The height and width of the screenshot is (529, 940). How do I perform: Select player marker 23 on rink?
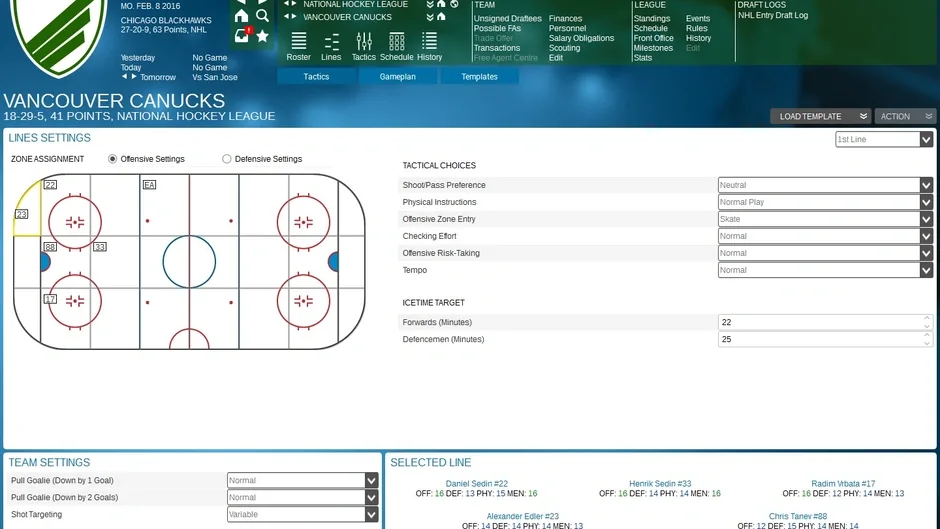point(21,214)
